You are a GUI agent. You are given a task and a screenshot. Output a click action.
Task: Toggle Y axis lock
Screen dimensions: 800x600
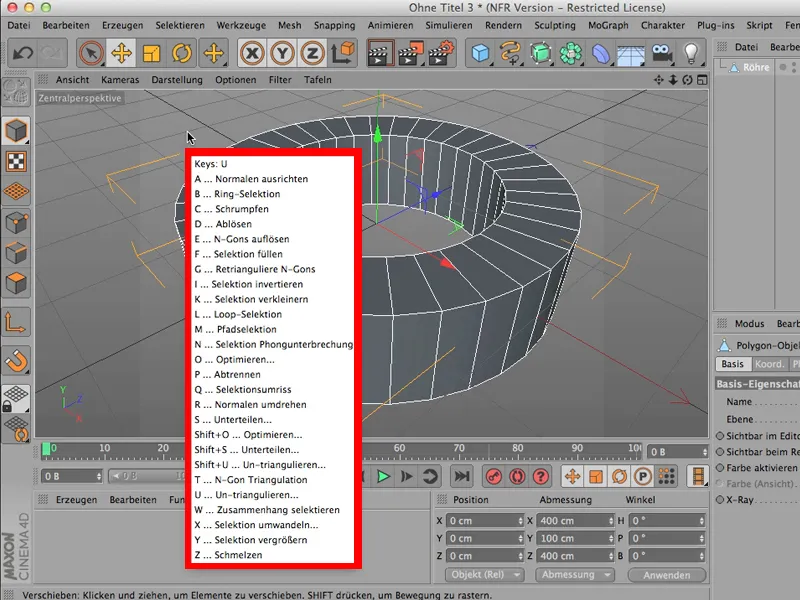[x=282, y=53]
